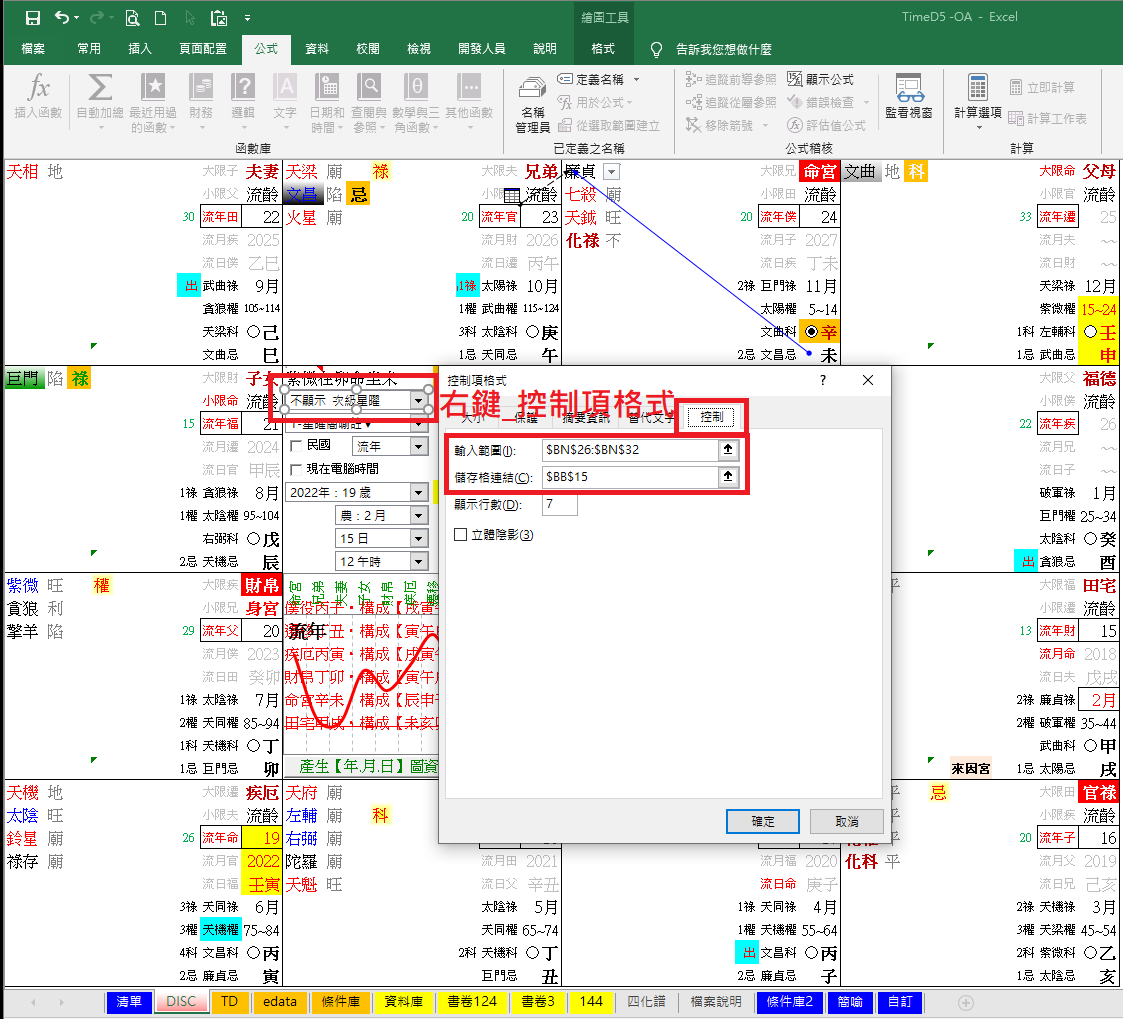Select the 辛 radio button in 未 palace
The height and width of the screenshot is (1019, 1123).
811,332
